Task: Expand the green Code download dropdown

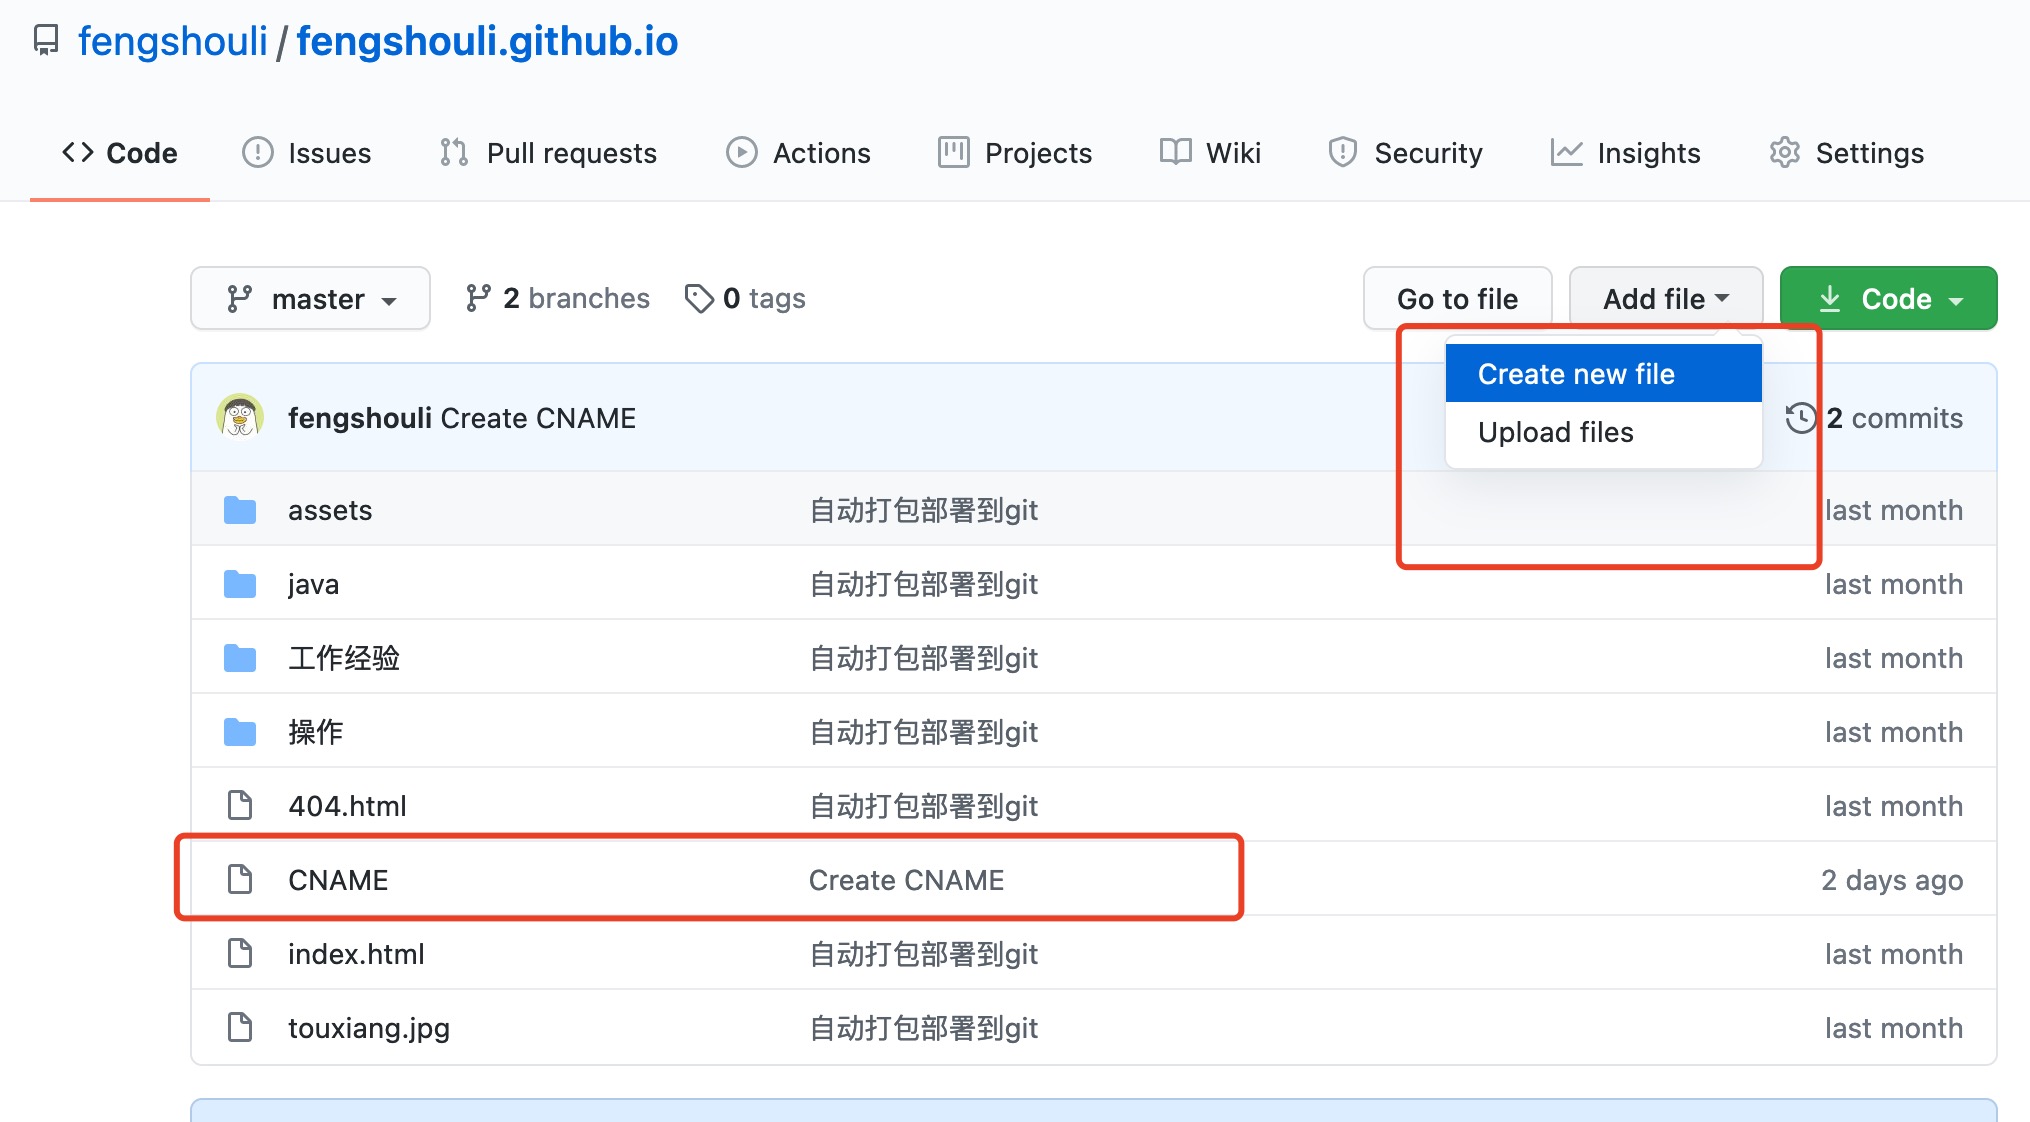Action: point(1888,298)
